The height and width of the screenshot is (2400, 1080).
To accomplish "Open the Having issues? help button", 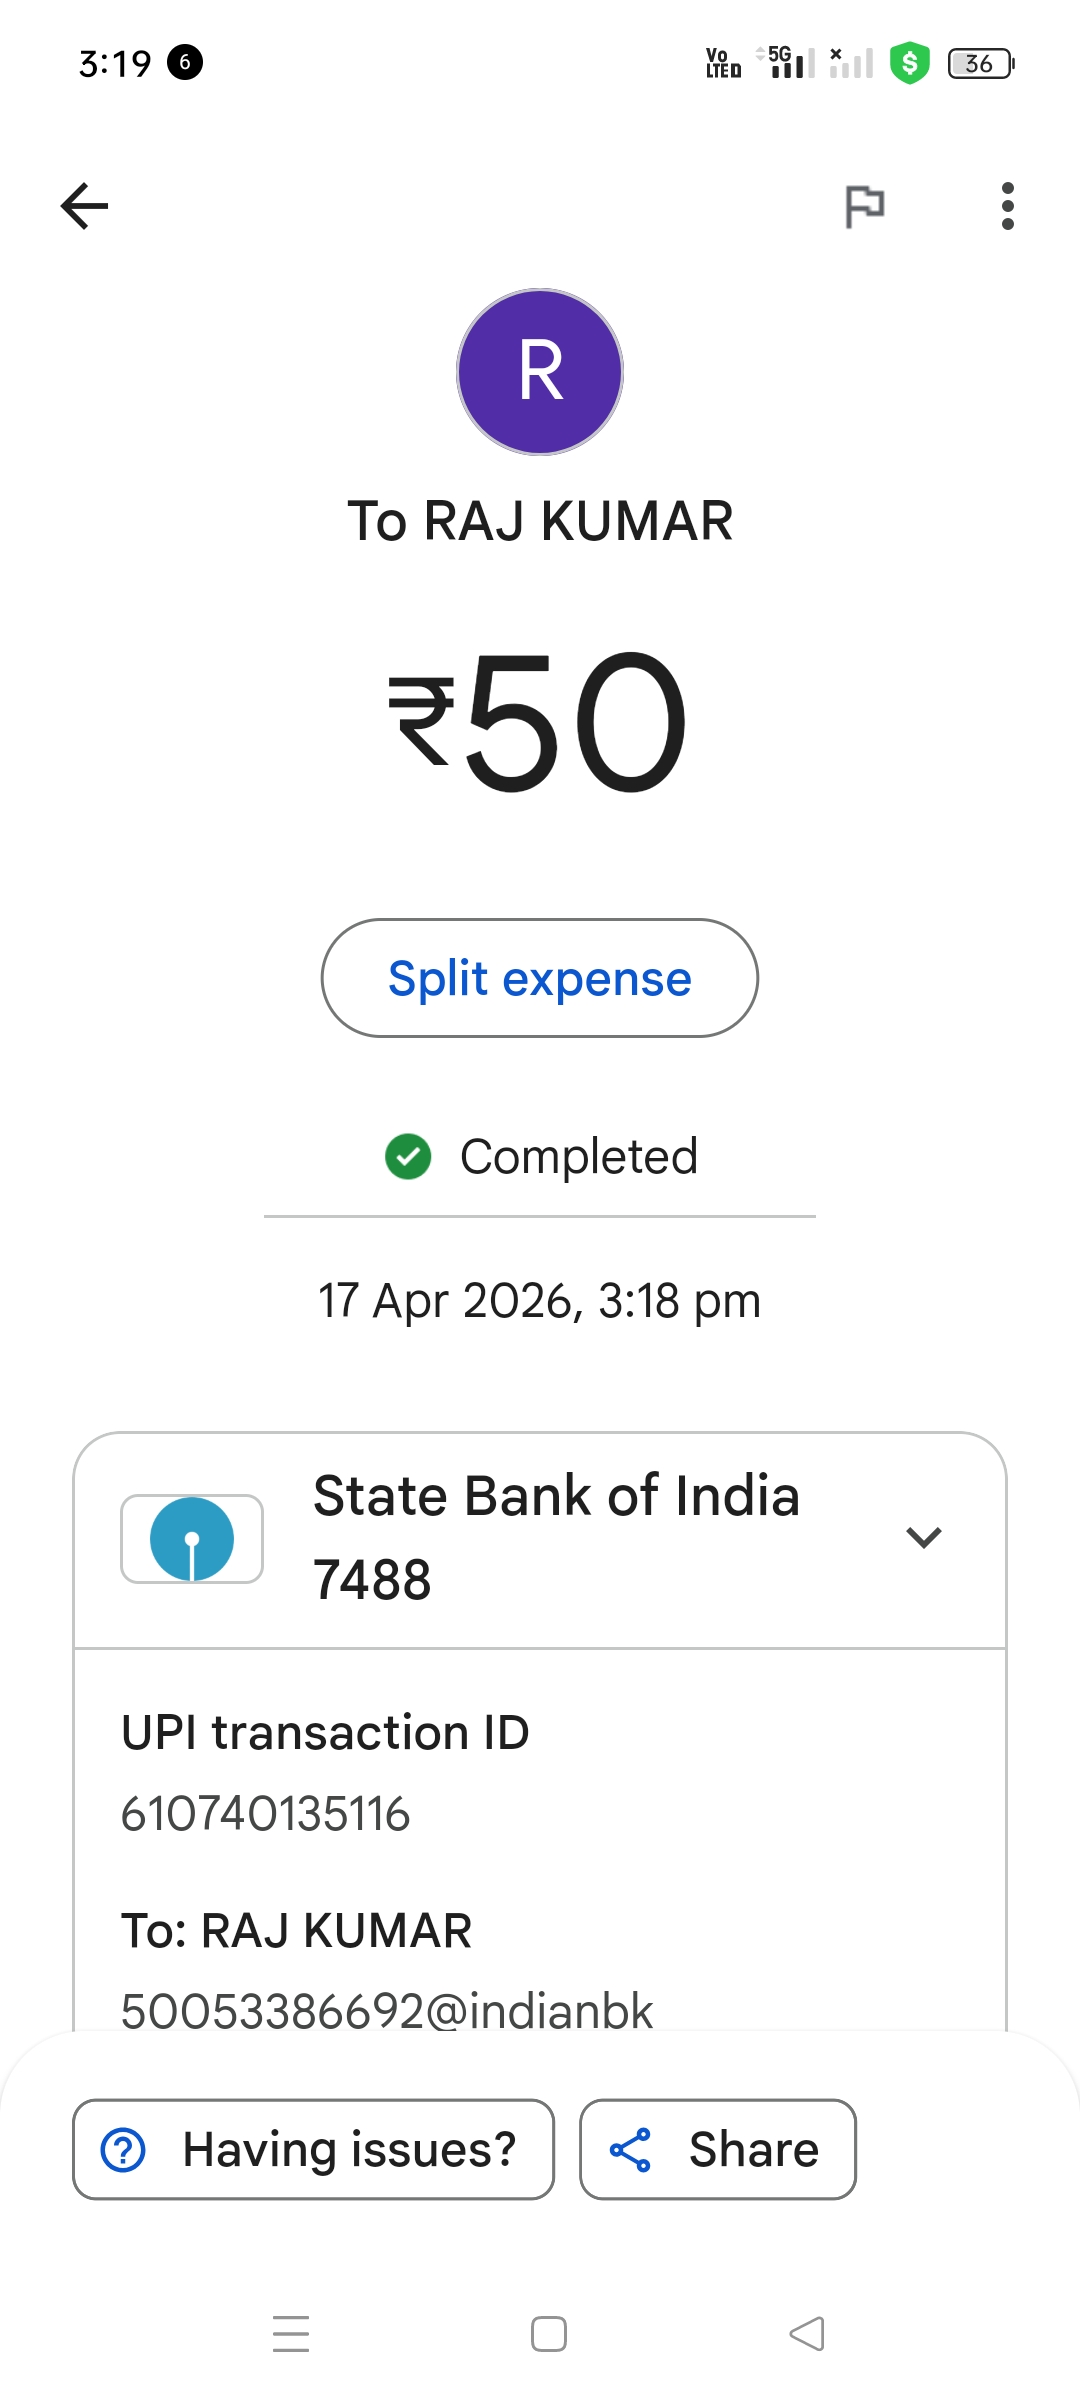I will point(314,2149).
